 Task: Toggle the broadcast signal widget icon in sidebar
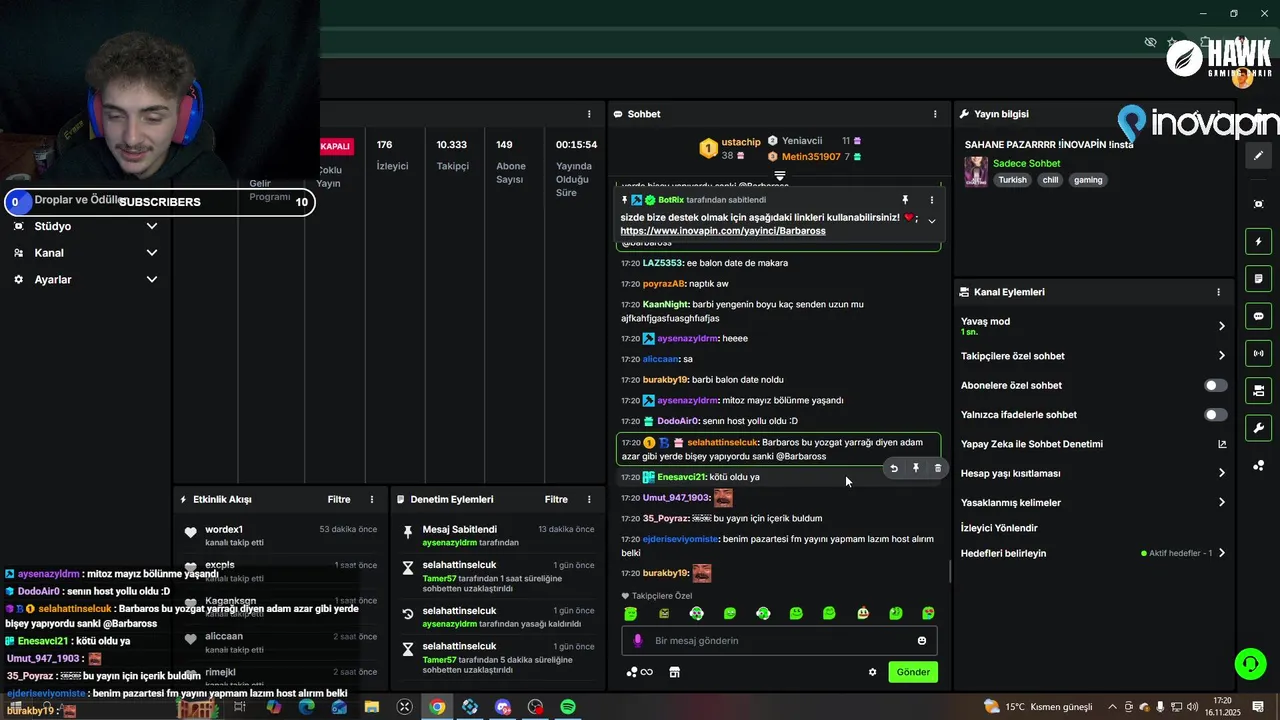coord(1258,353)
